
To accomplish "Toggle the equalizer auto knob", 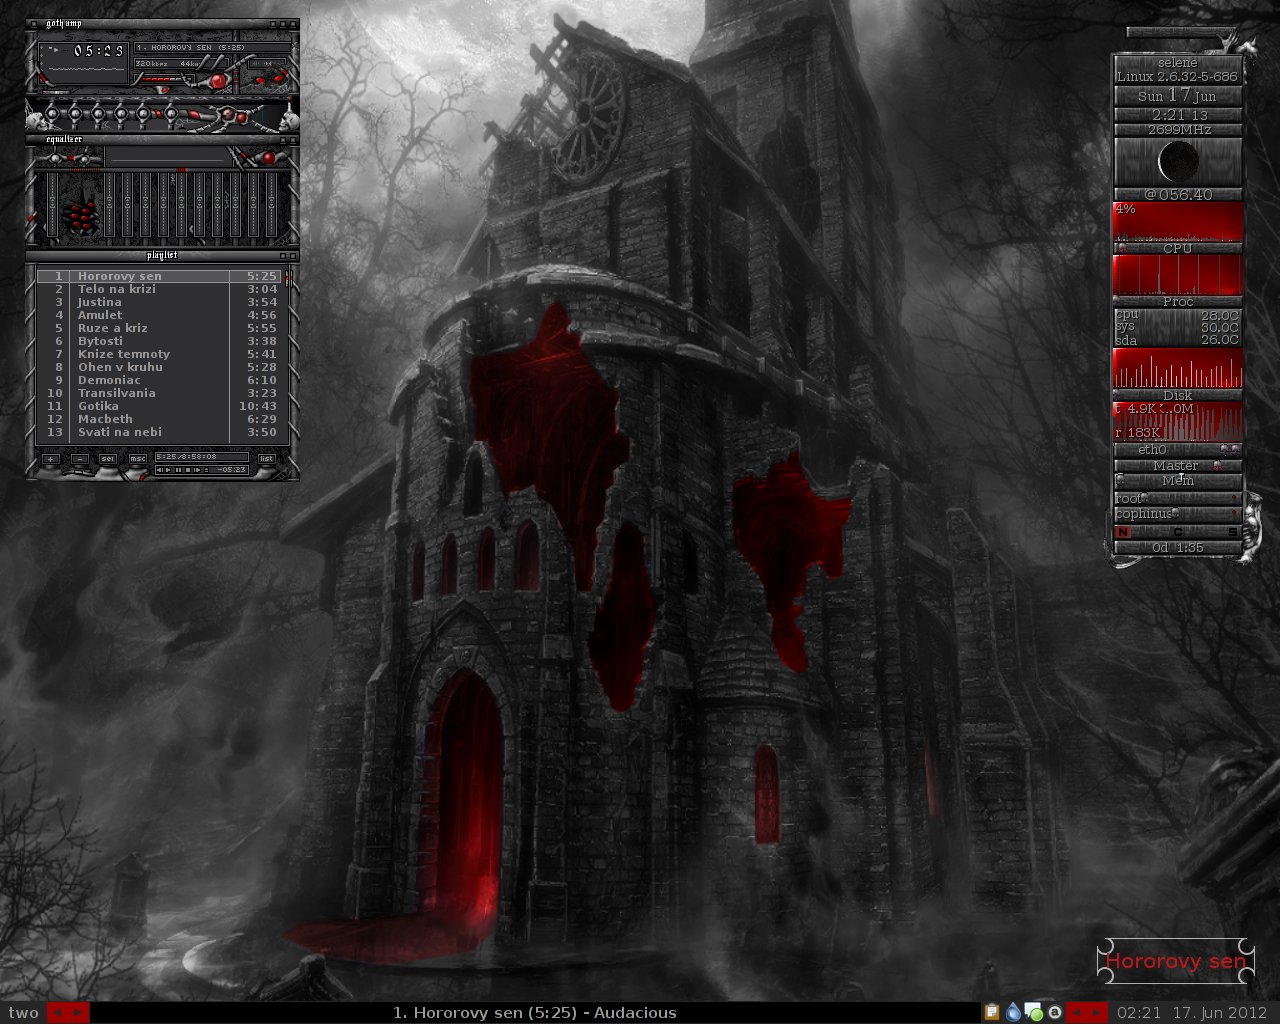I will point(84,159).
